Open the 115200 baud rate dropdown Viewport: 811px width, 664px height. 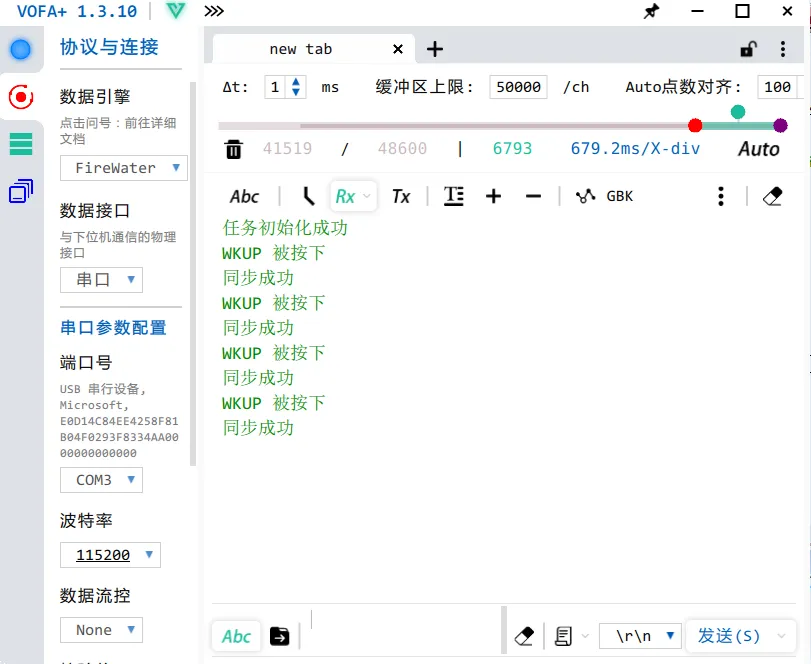110,555
